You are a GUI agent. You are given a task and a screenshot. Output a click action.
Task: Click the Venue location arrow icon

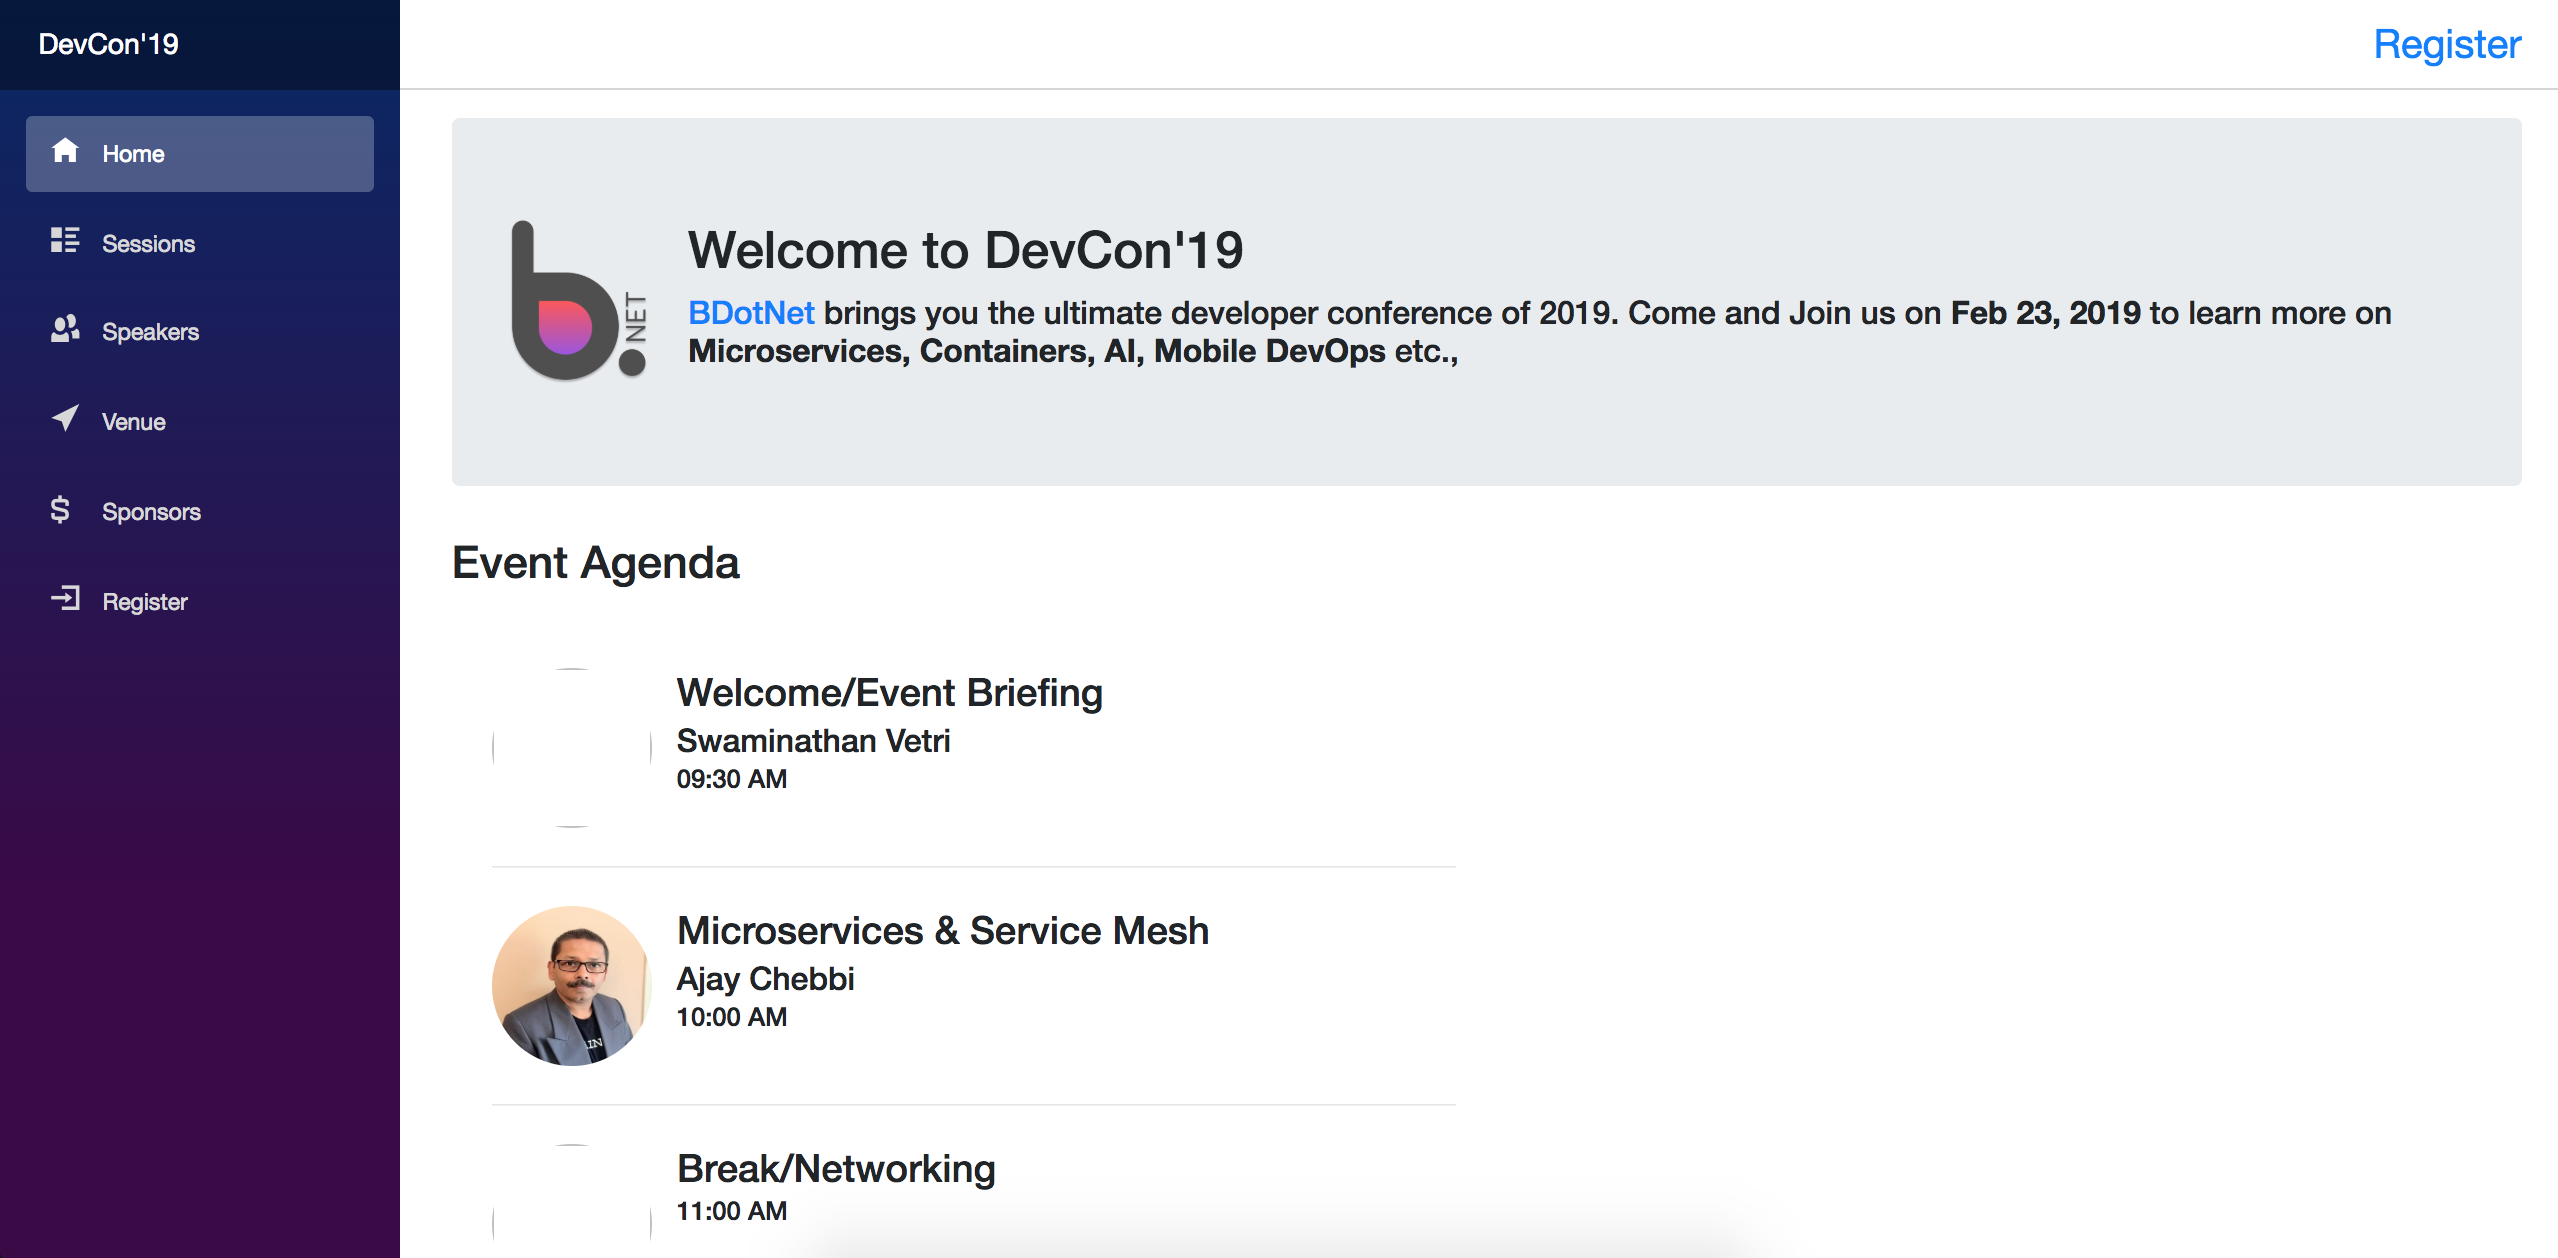pos(65,418)
